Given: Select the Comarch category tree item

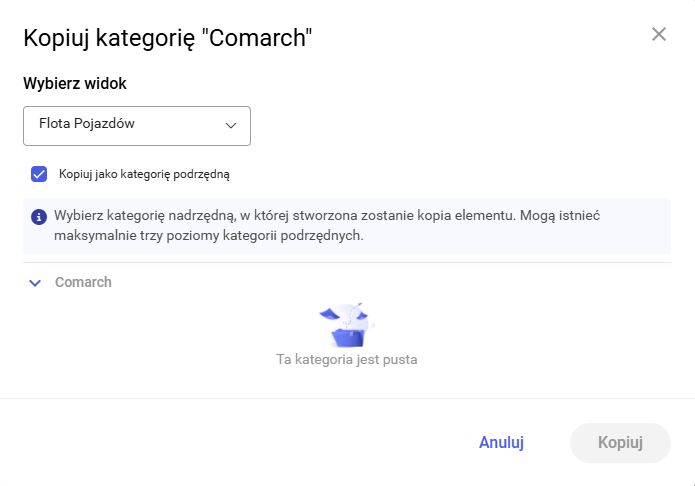Looking at the screenshot, I should tap(83, 282).
